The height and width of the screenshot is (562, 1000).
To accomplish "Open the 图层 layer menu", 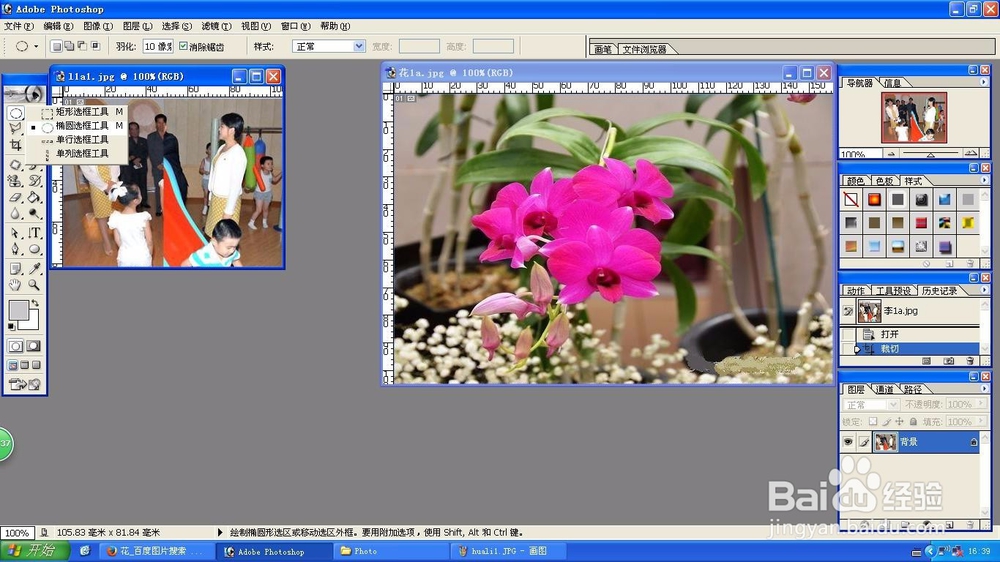I will pos(137,26).
